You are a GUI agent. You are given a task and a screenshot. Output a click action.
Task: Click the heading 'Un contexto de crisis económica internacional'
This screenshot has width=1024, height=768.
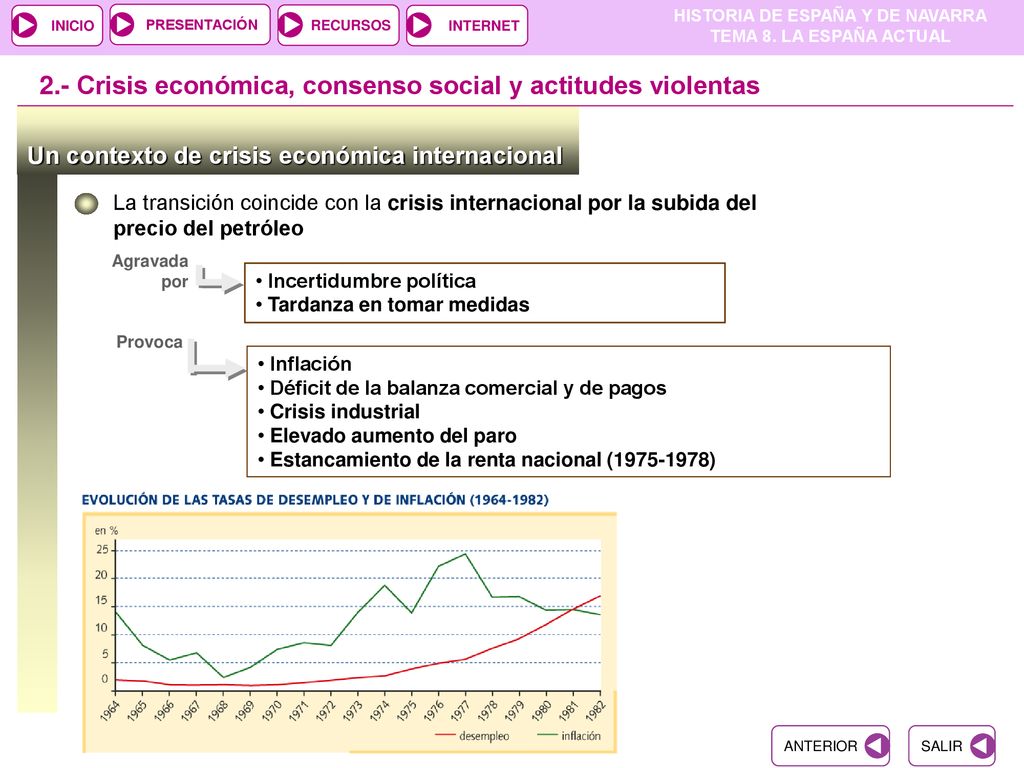(x=295, y=156)
